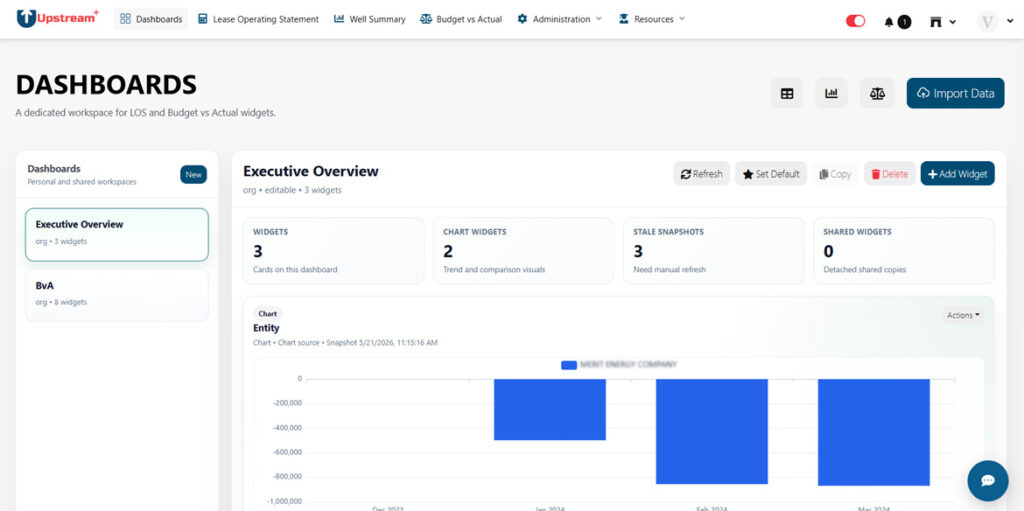
Task: Open the Entity widget Actions dropdown
Action: click(x=963, y=316)
